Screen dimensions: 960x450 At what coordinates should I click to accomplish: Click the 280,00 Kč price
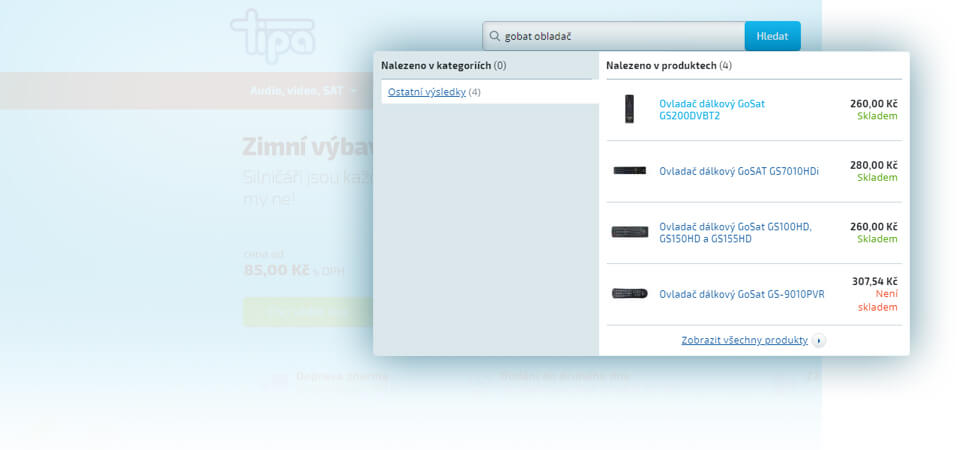874,165
